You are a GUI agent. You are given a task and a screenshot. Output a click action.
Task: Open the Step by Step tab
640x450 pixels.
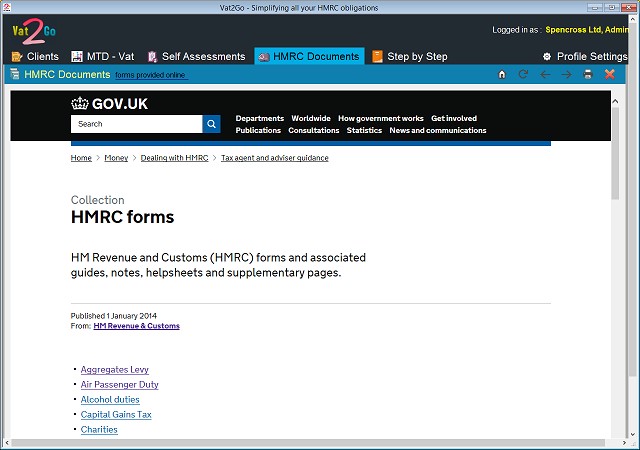point(410,56)
